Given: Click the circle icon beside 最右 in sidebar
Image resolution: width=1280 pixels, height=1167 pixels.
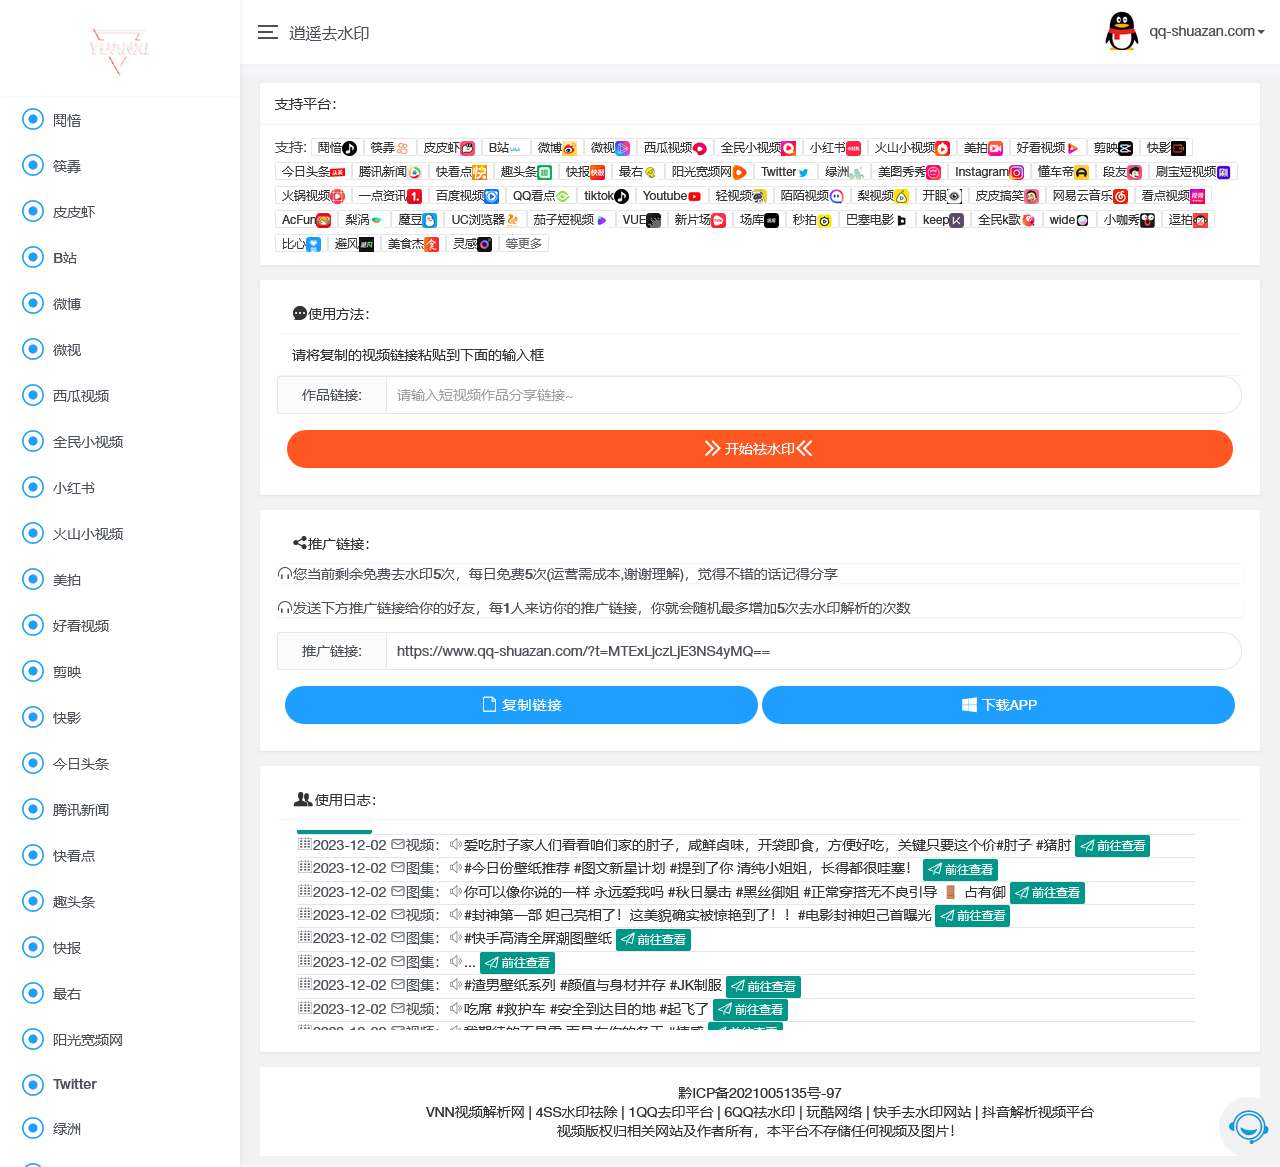Looking at the screenshot, I should 33,993.
